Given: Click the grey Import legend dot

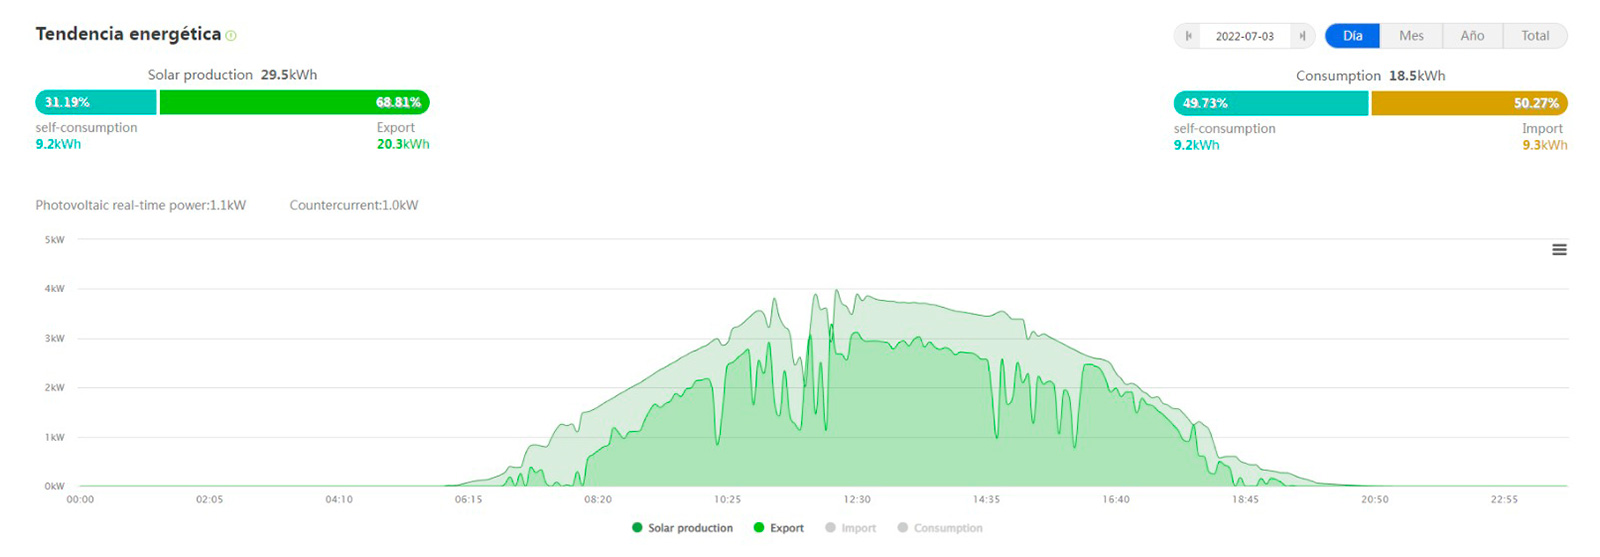Looking at the screenshot, I should [x=830, y=528].
